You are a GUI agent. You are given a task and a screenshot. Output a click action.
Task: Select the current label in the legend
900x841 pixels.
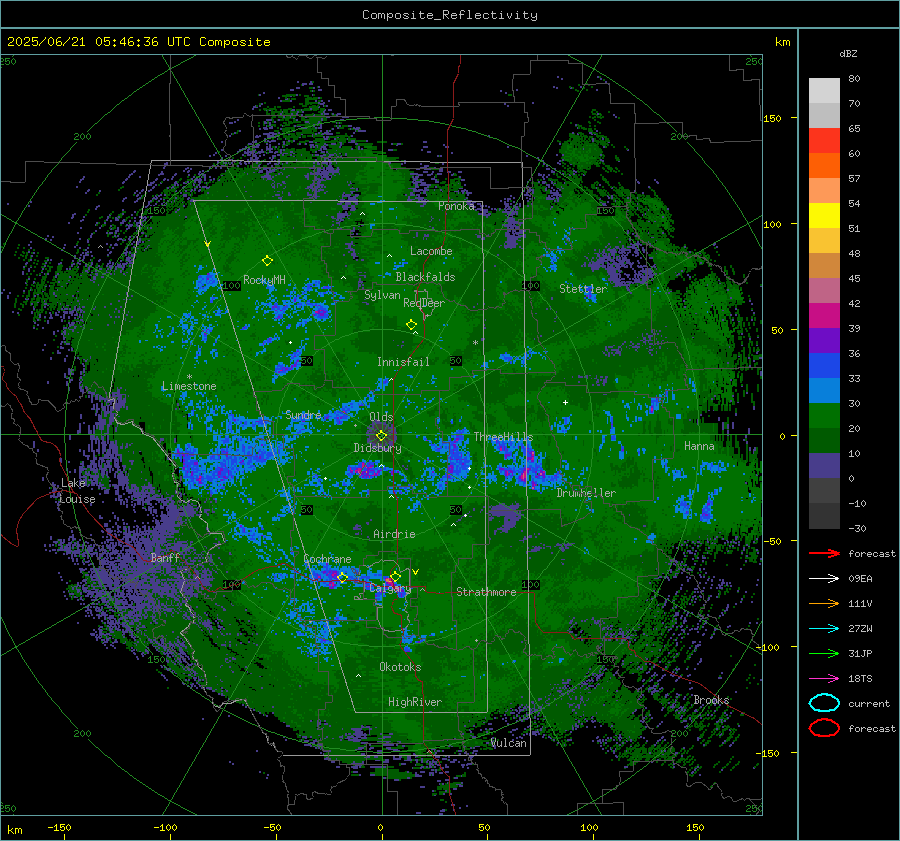tap(869, 703)
